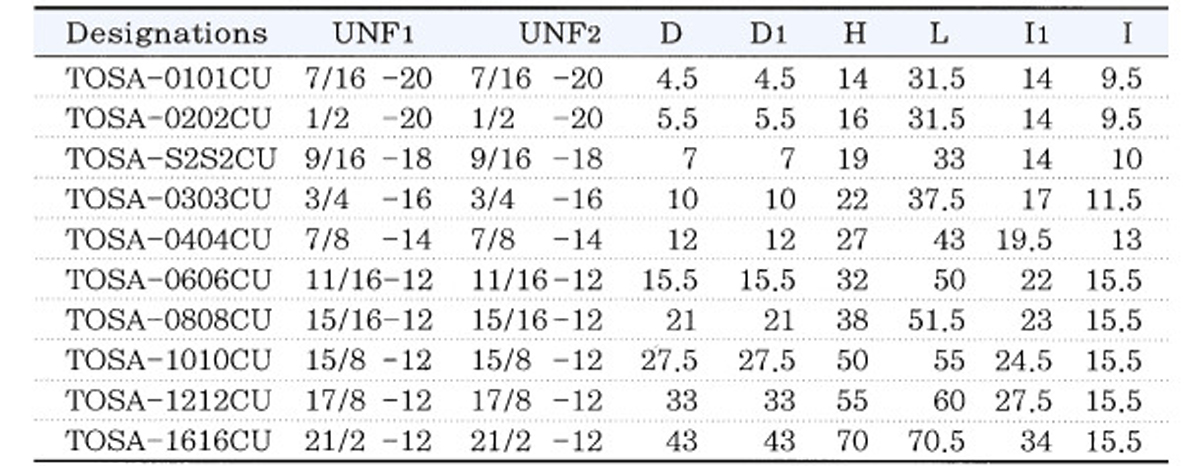Select the TOSA-1212CU designation cell
The height and width of the screenshot is (466, 1200).
[x=168, y=401]
